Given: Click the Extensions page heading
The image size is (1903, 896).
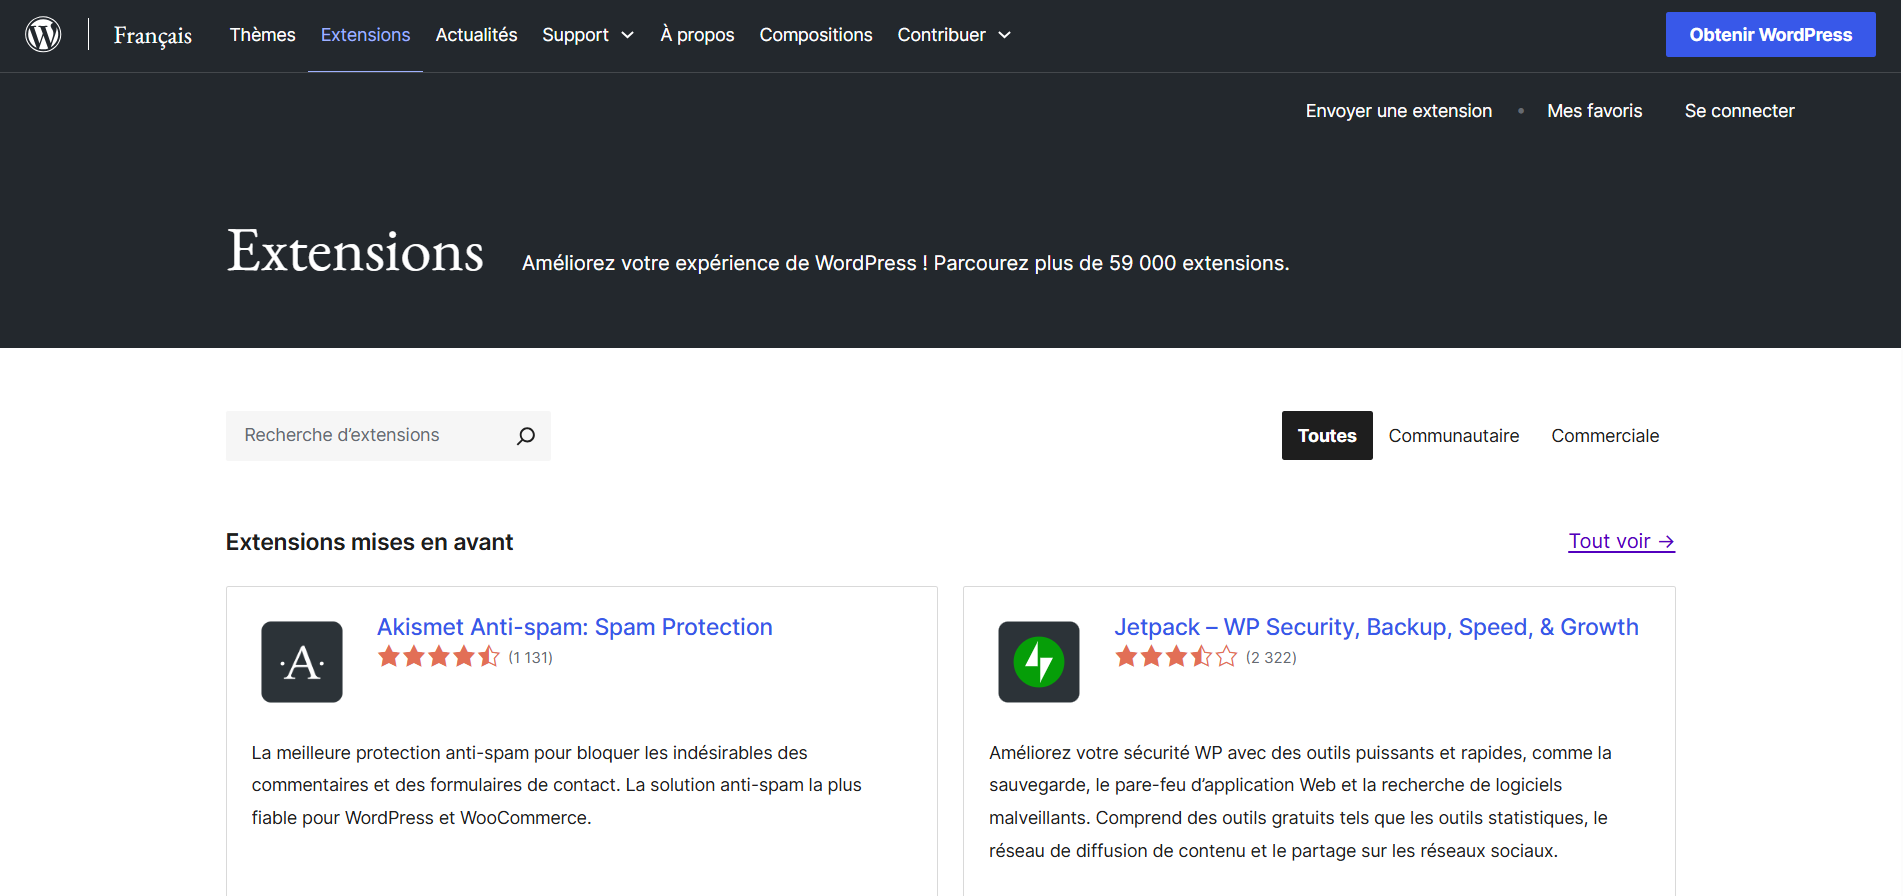Looking at the screenshot, I should [x=355, y=251].
